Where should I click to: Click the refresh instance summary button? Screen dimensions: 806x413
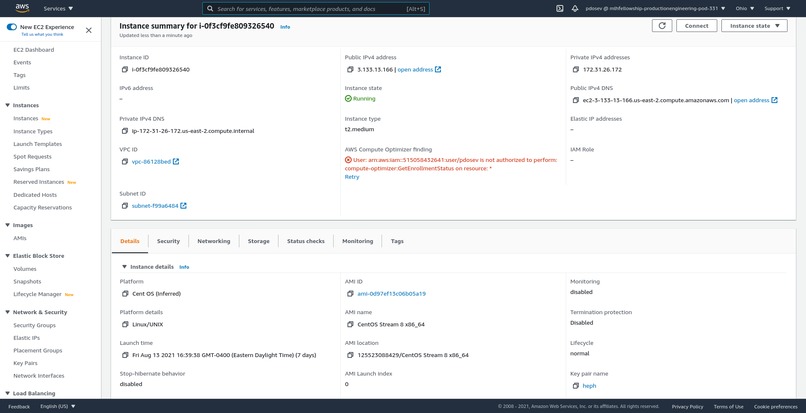tap(662, 26)
